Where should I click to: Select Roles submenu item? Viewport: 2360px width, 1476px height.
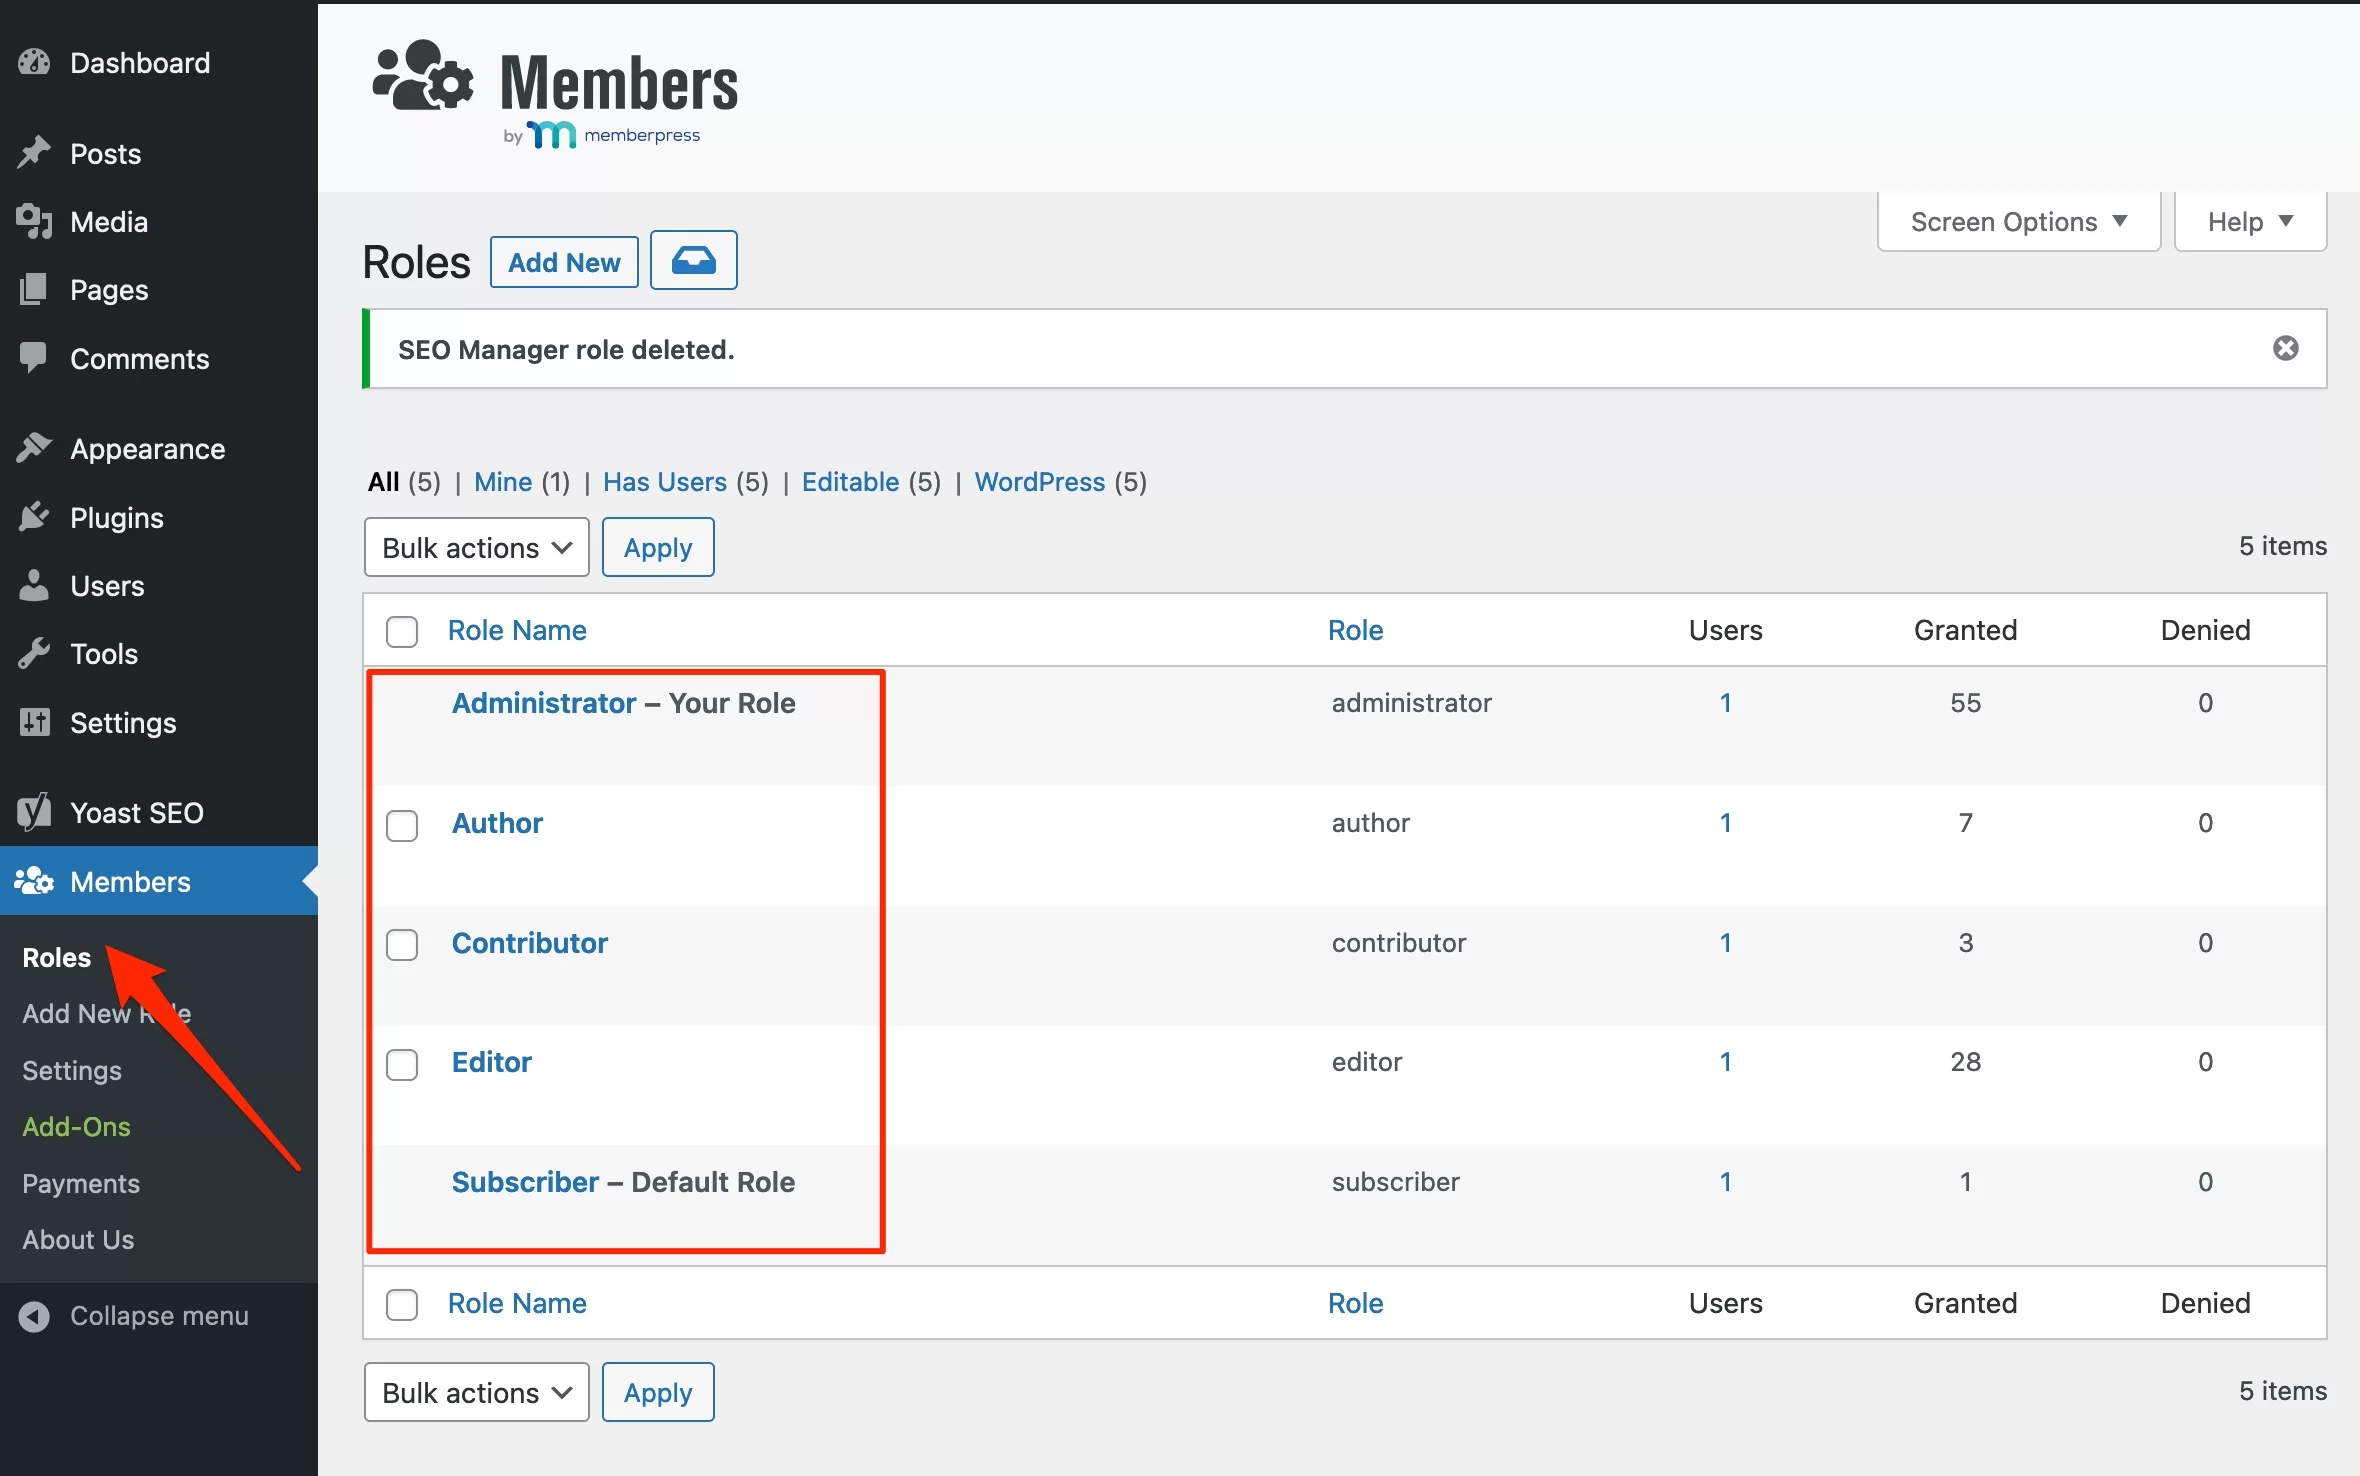pos(57,957)
